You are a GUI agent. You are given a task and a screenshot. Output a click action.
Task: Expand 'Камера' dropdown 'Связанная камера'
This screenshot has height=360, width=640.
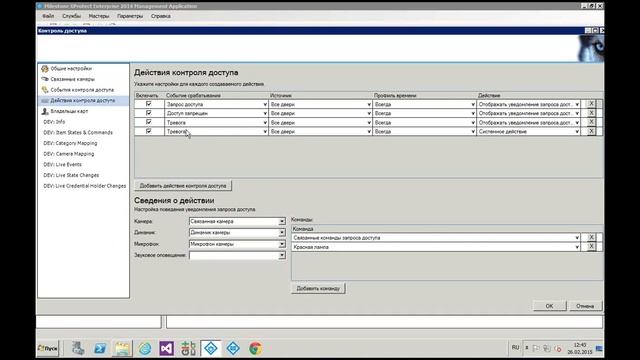[x=282, y=221]
